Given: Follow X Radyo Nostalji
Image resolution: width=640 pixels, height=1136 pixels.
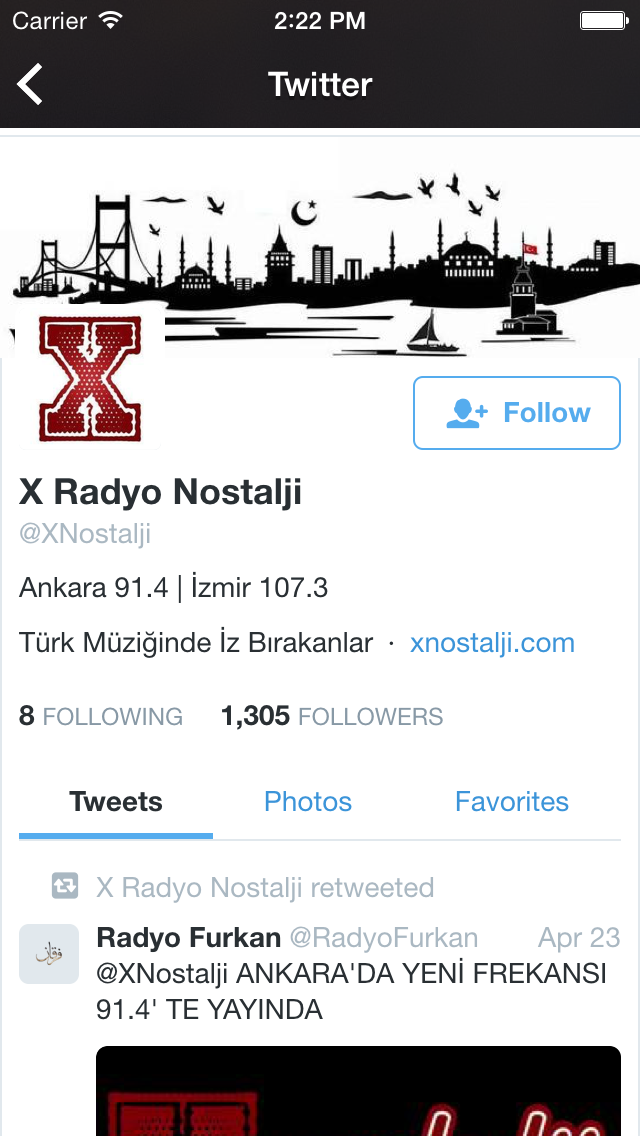Looking at the screenshot, I should [x=517, y=413].
